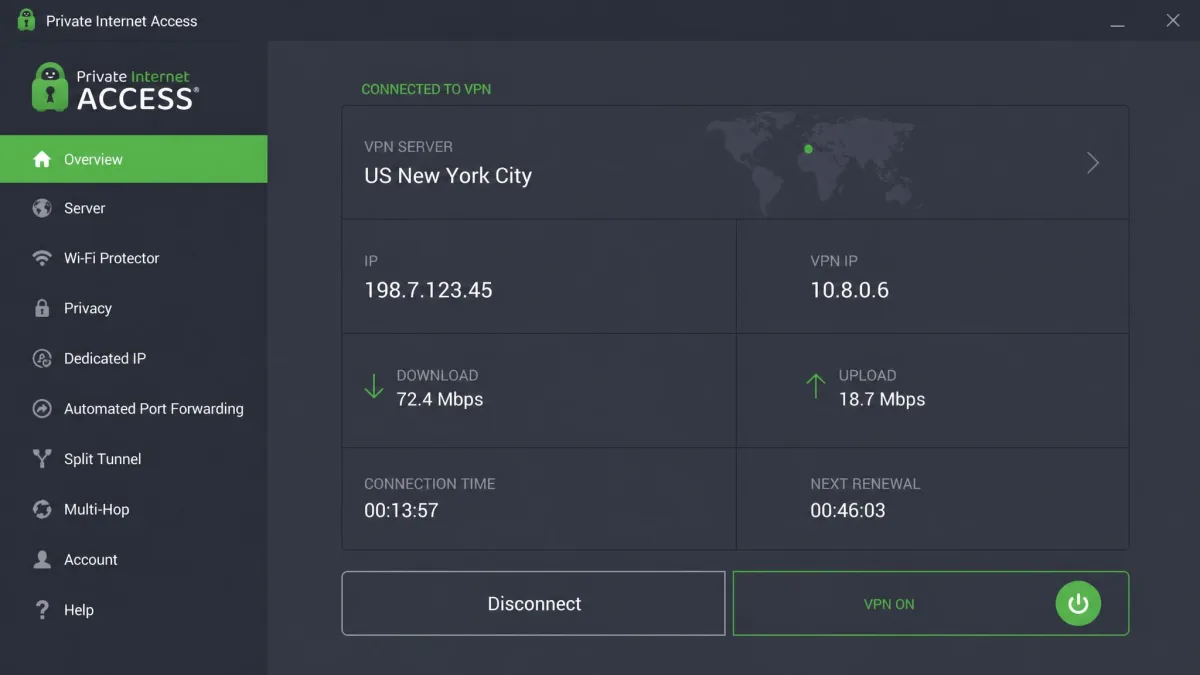This screenshot has height=675, width=1200.
Task: Click the Private Internet Access sidebar logo
Action: pyautogui.click(x=115, y=87)
